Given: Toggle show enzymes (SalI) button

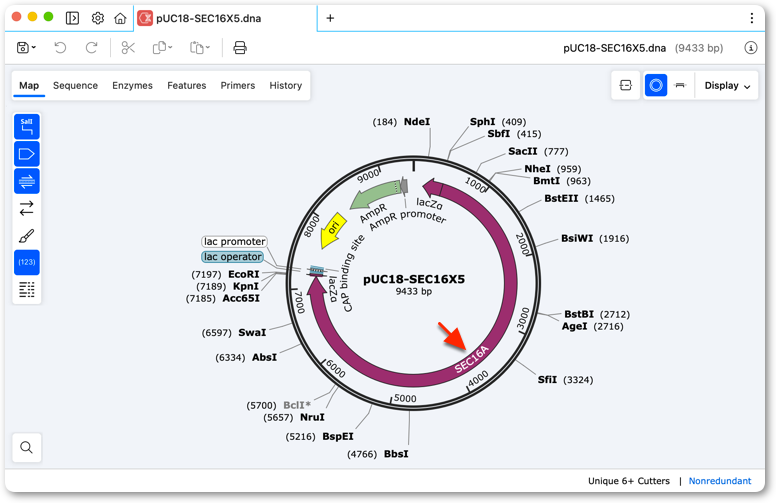Looking at the screenshot, I should pos(27,127).
